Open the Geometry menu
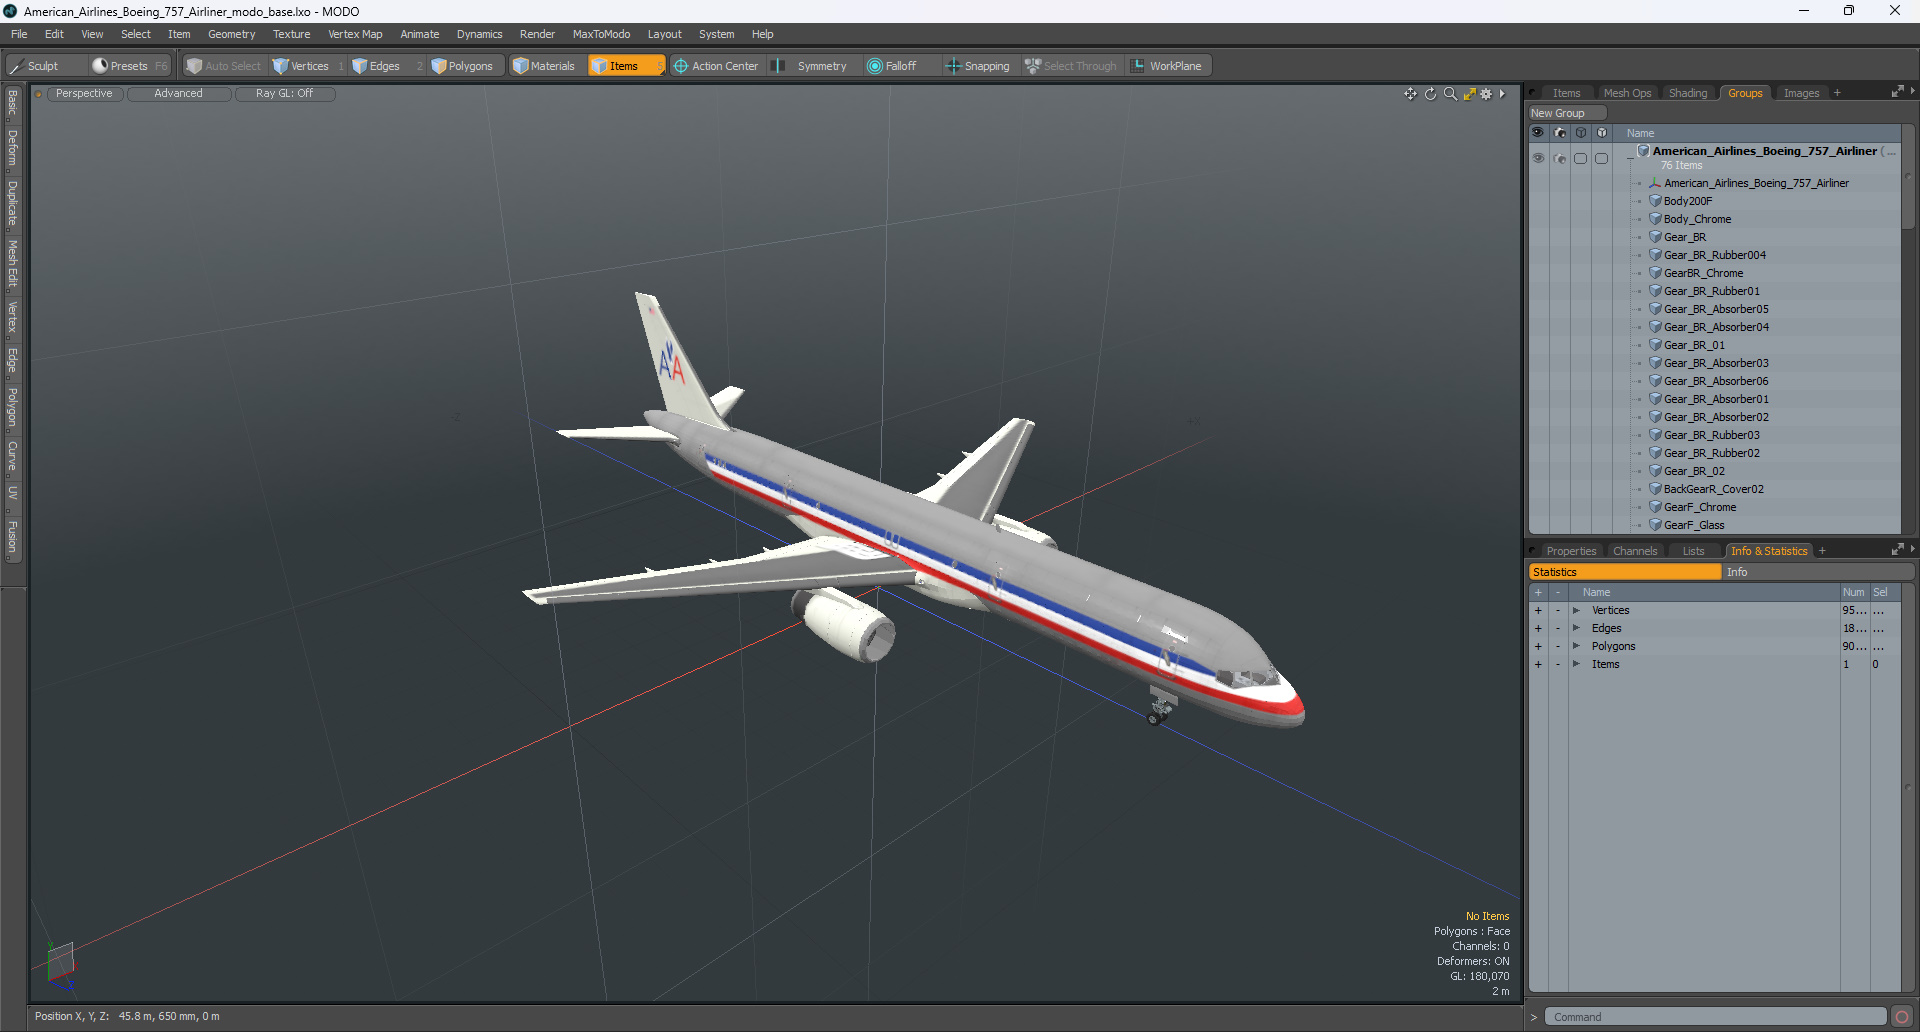 [231, 34]
